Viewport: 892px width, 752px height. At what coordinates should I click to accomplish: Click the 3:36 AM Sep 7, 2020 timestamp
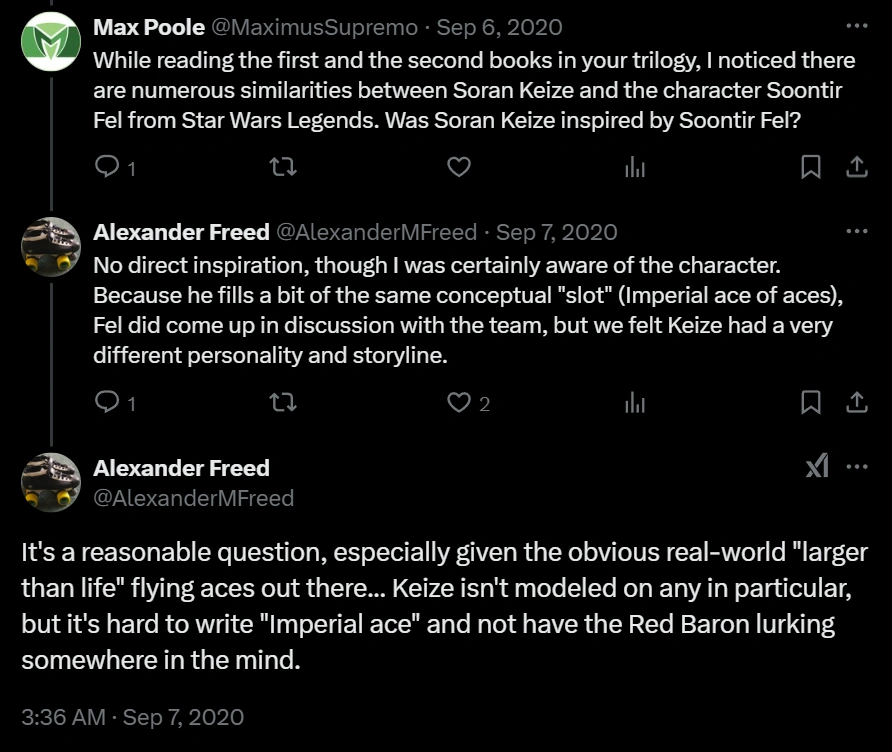pos(132,717)
